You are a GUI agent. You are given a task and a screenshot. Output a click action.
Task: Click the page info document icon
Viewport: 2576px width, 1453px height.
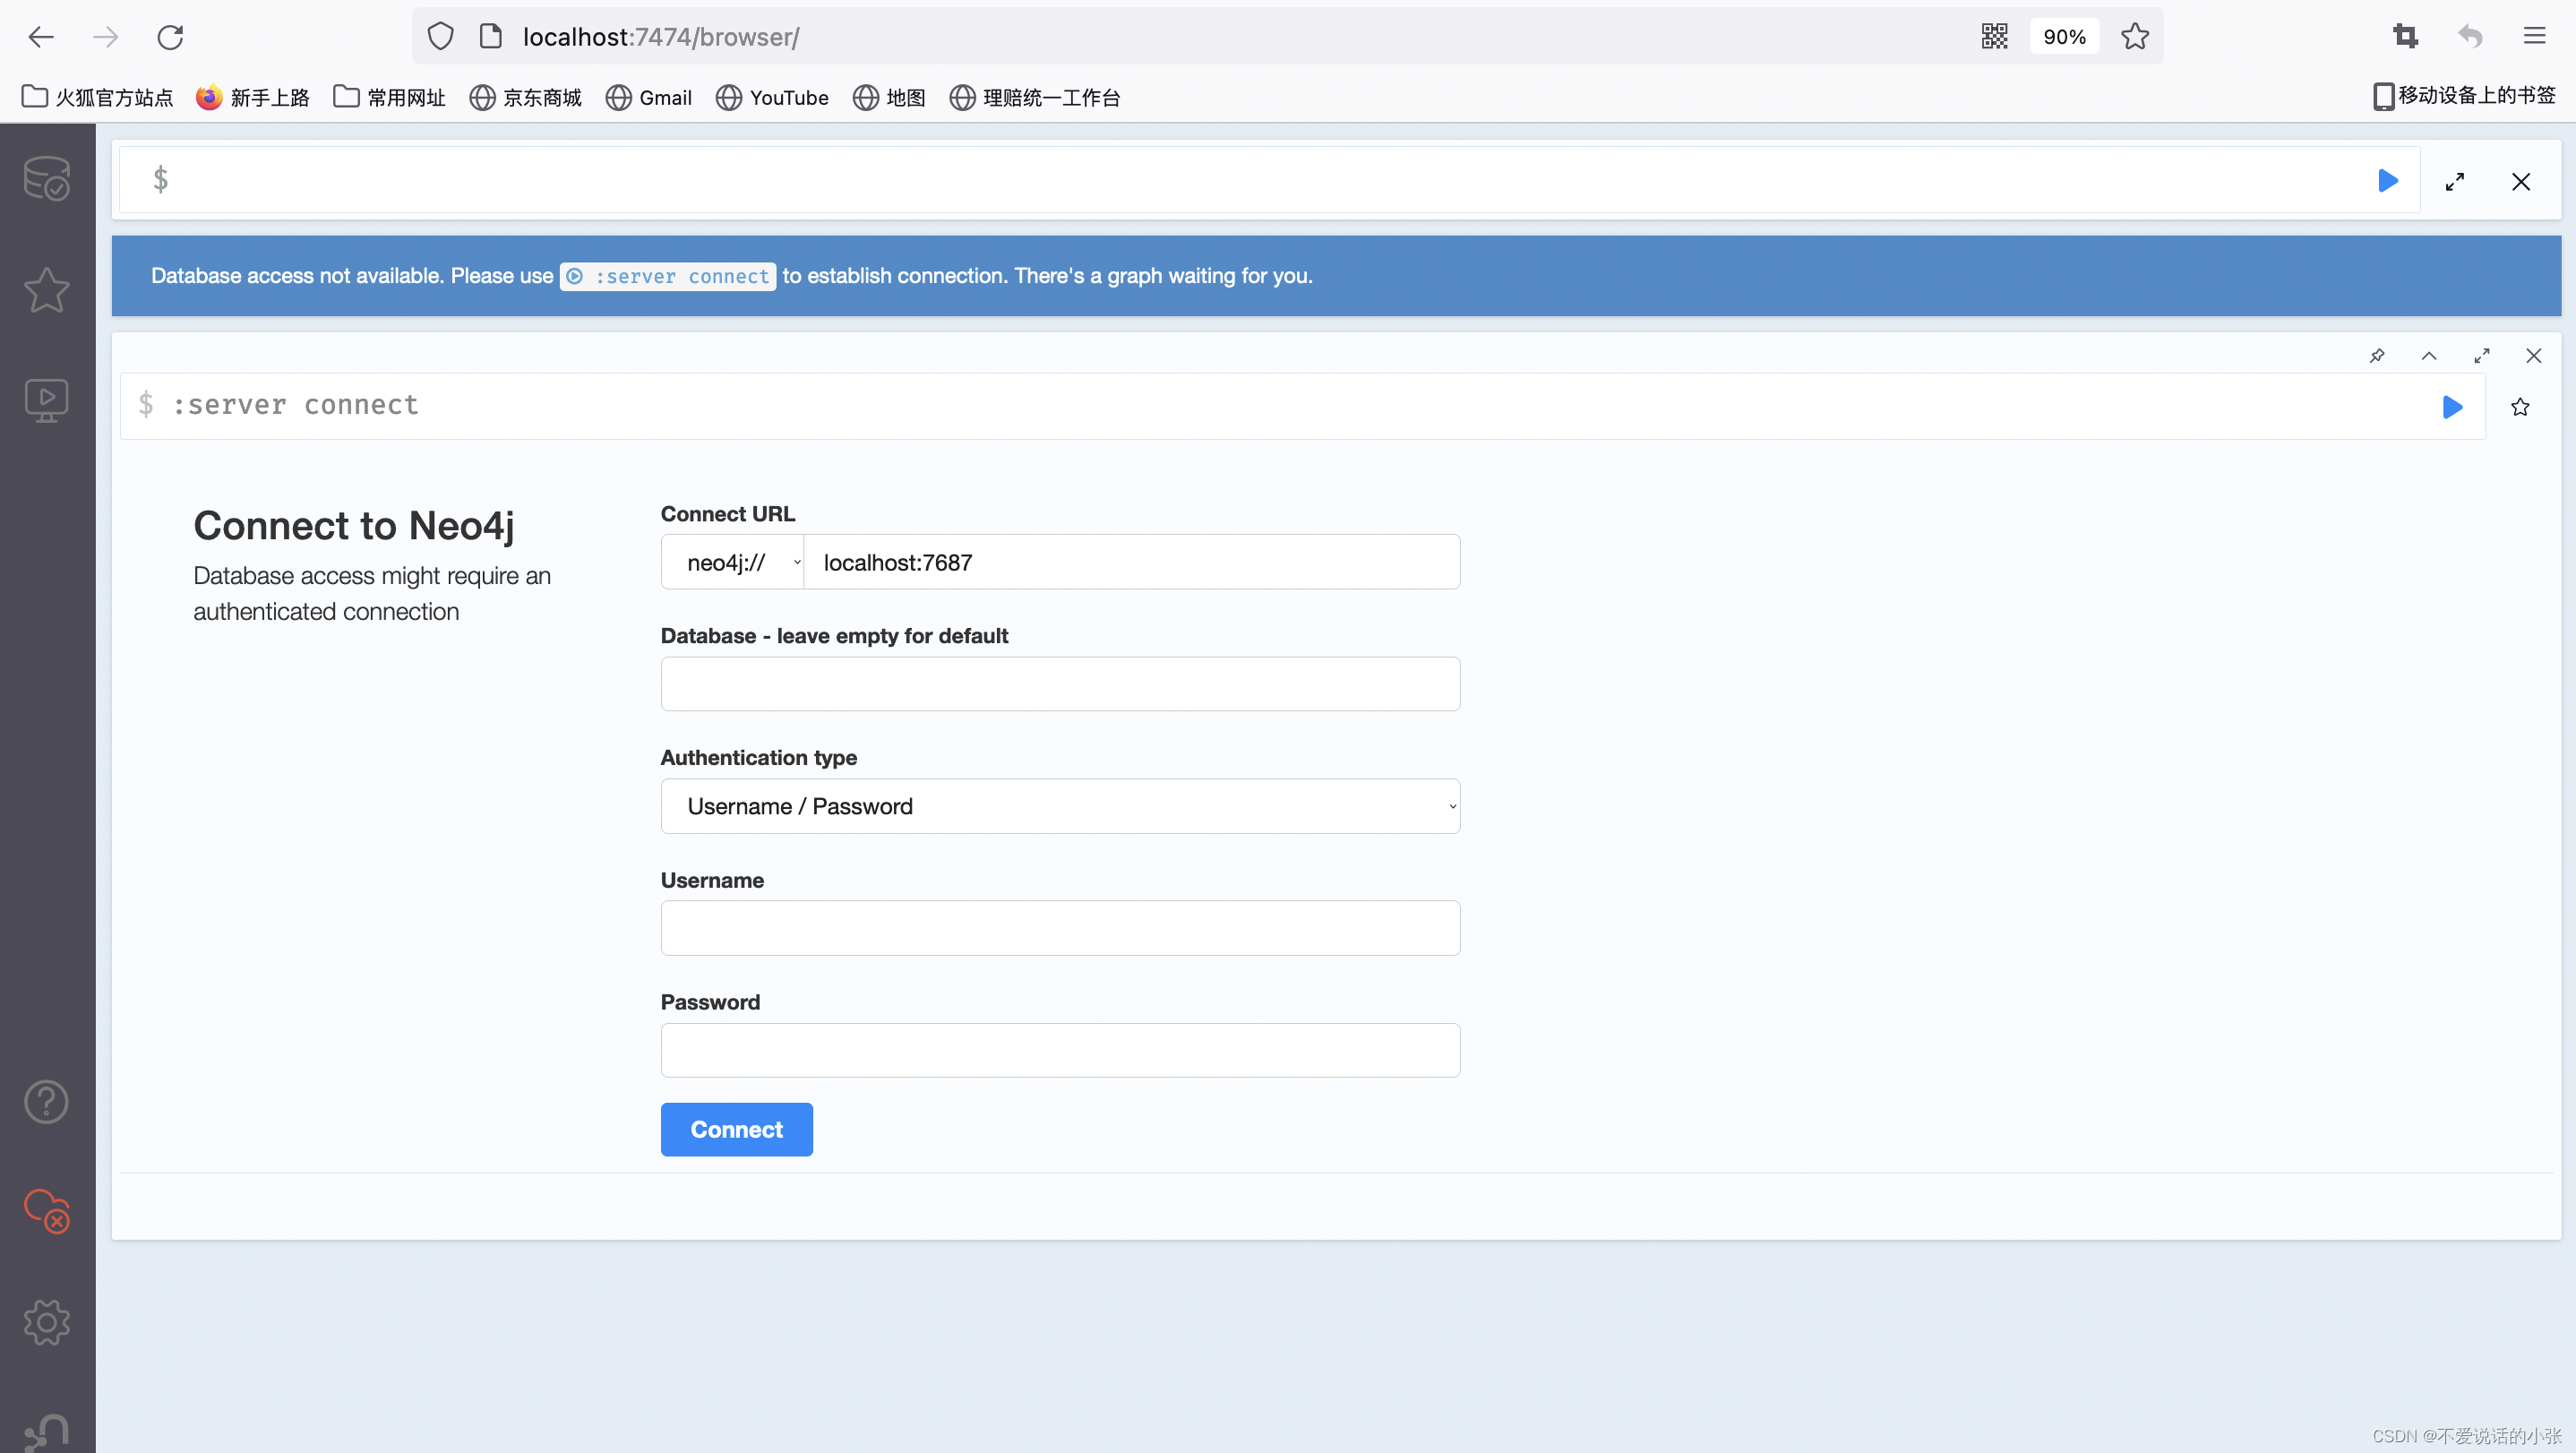click(490, 37)
